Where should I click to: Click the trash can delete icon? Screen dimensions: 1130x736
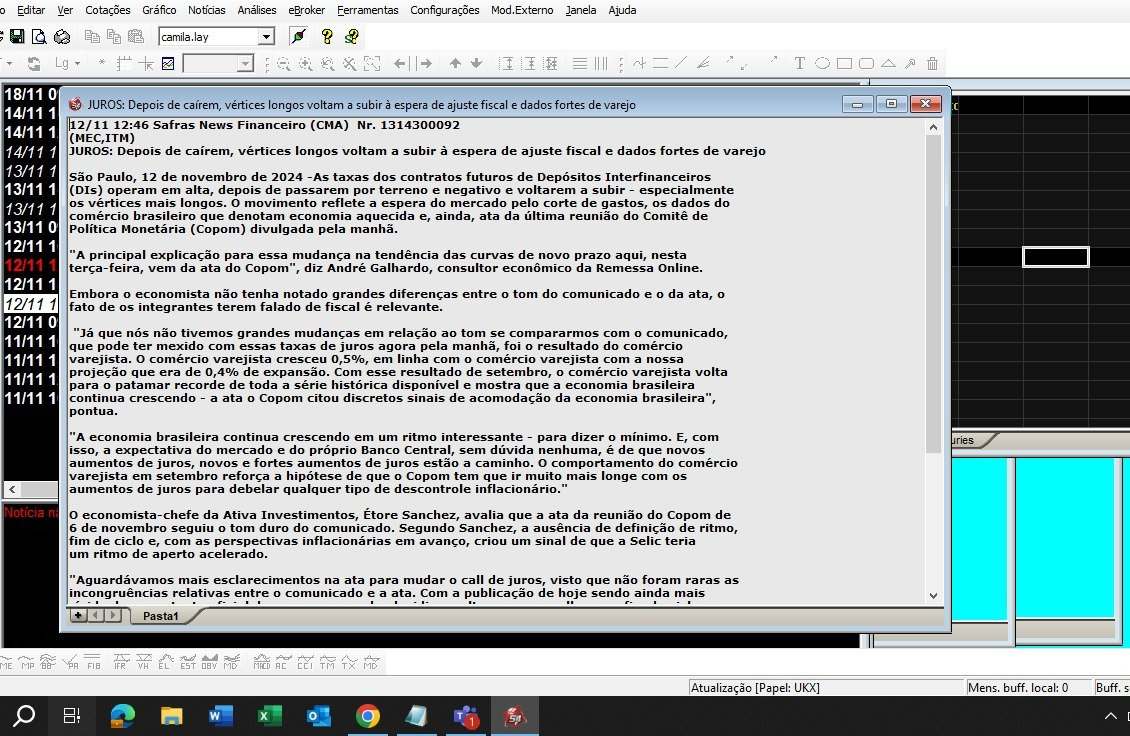pos(932,63)
